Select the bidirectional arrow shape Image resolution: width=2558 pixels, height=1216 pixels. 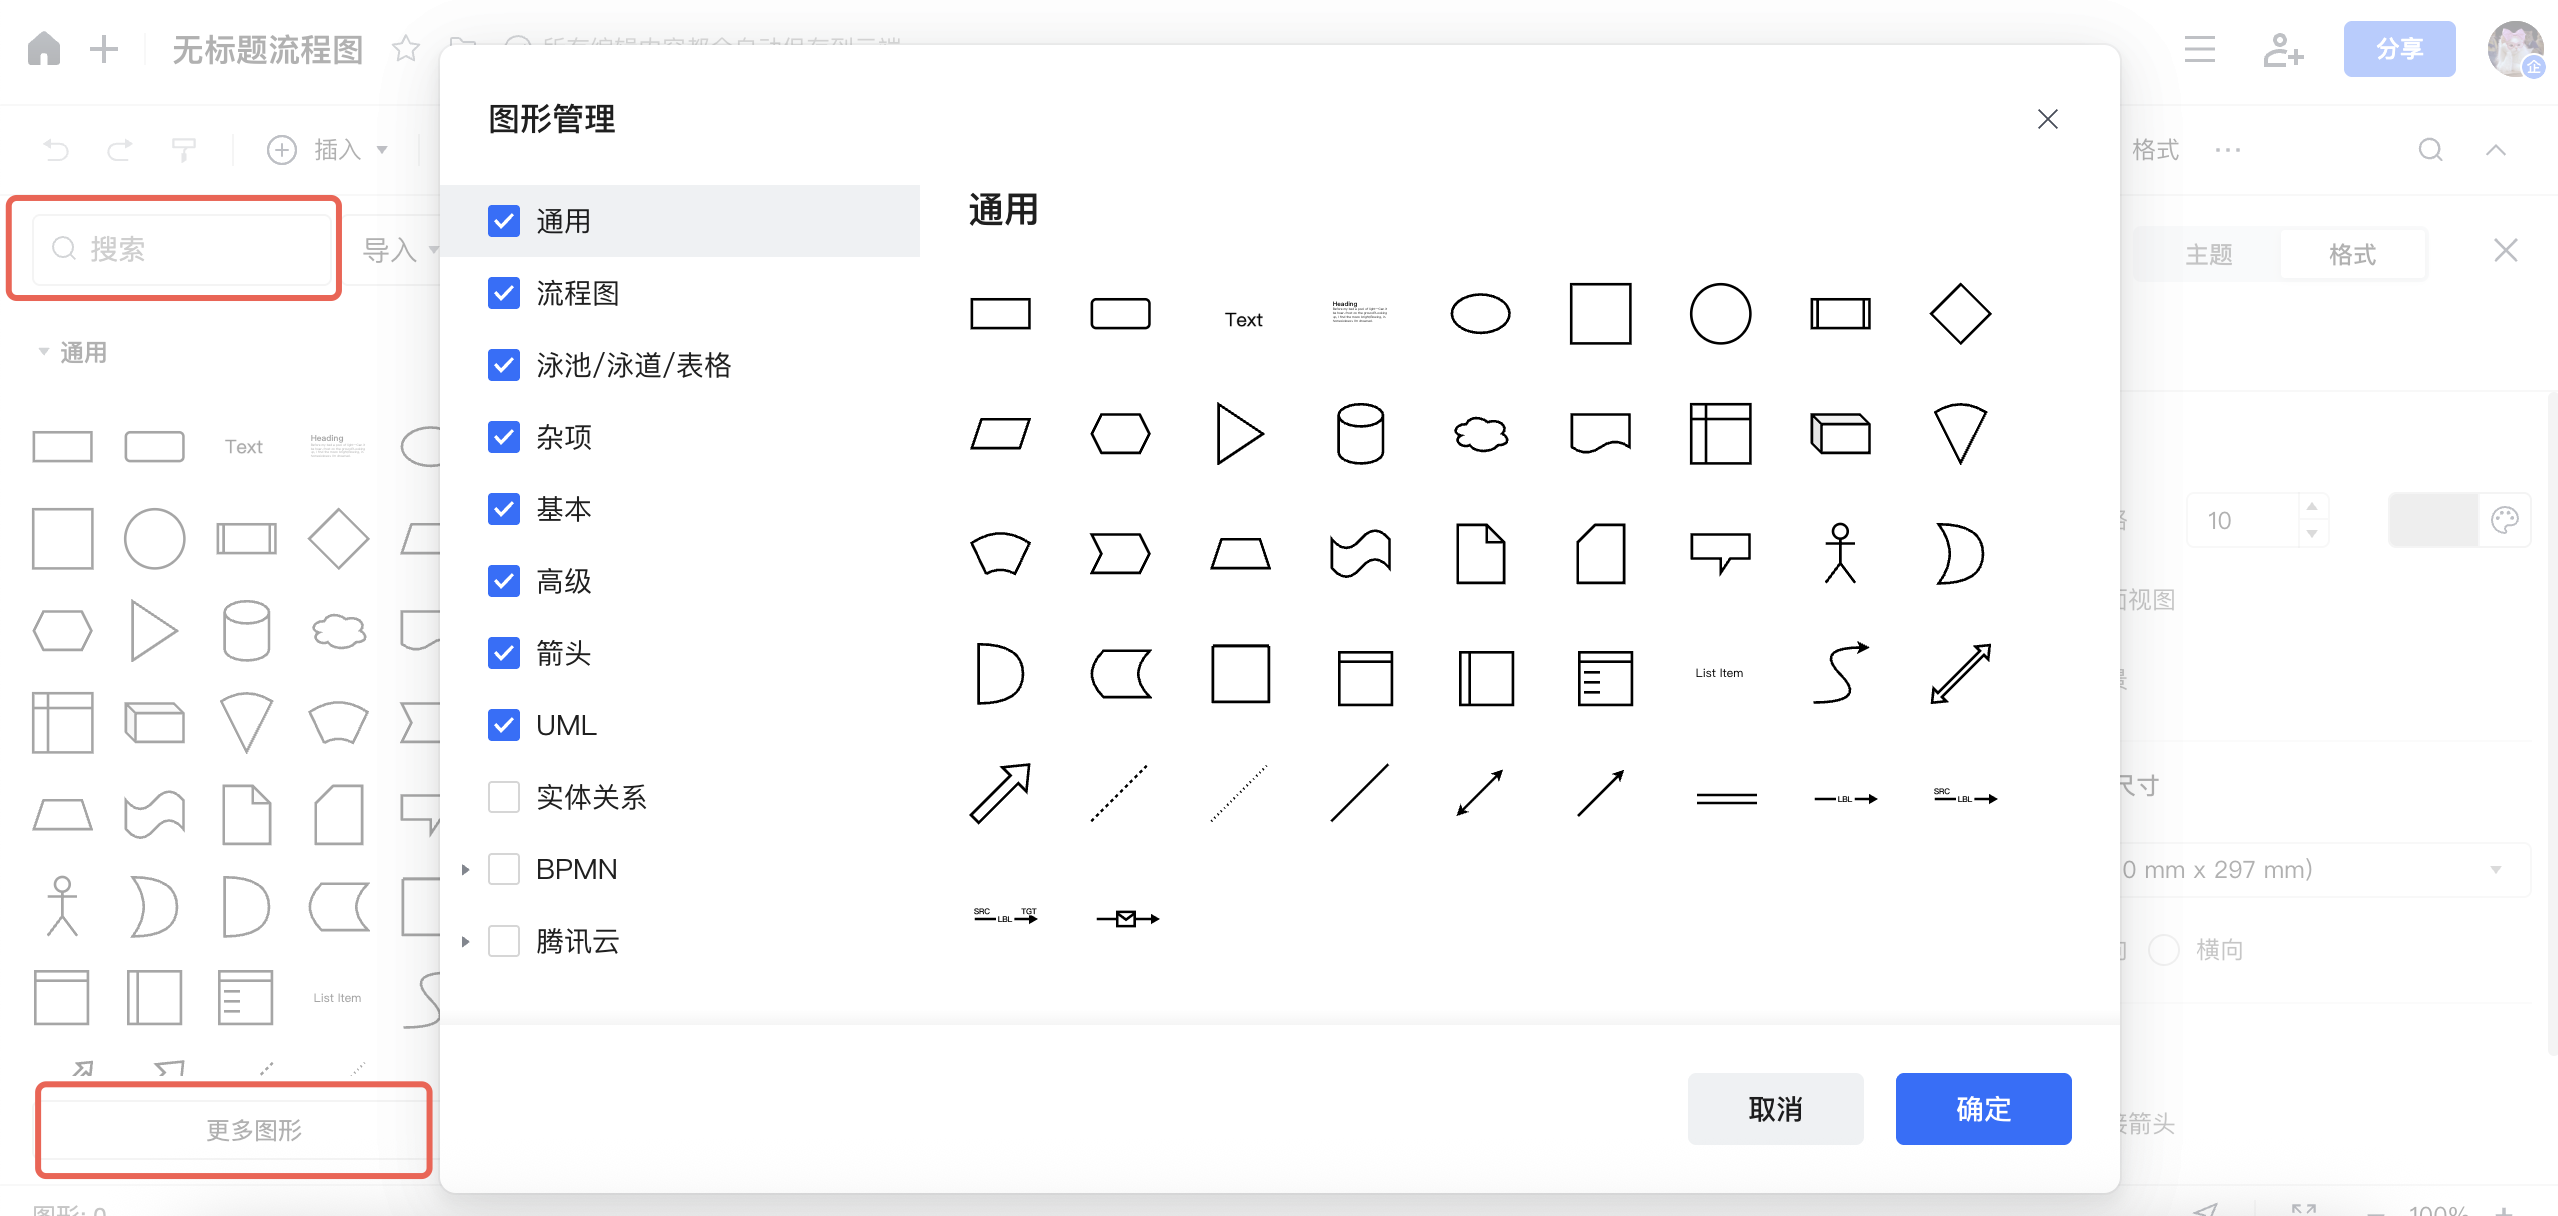pyautogui.click(x=1960, y=673)
